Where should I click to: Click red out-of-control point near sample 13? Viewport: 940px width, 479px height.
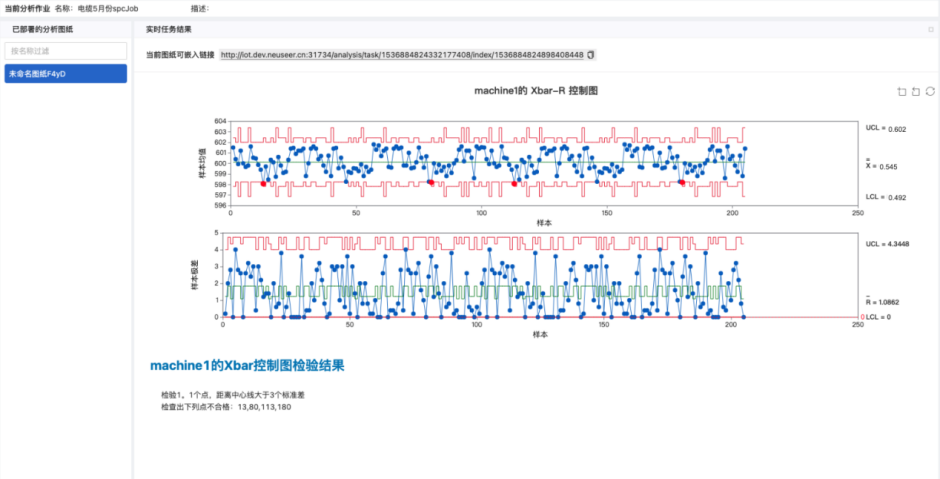pyautogui.click(x=263, y=183)
